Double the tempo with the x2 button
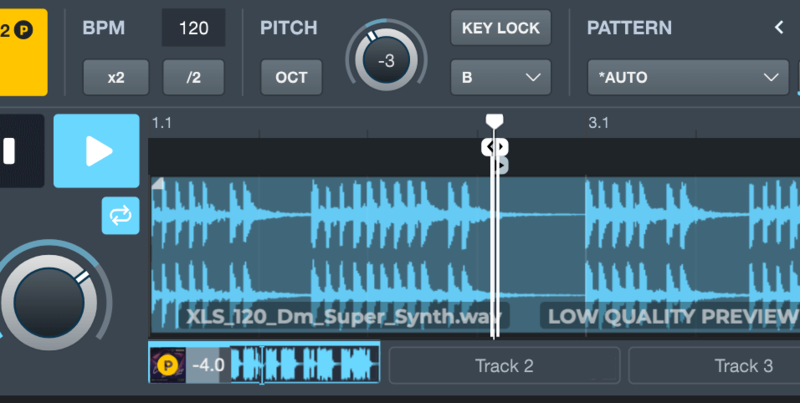The width and height of the screenshot is (800, 403). click(115, 77)
